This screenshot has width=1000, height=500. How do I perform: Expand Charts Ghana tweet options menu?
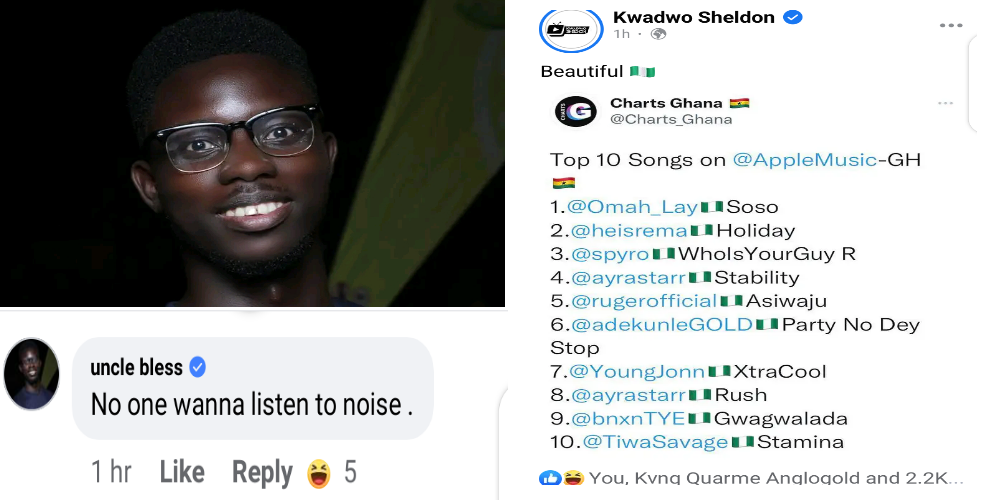pos(945,103)
